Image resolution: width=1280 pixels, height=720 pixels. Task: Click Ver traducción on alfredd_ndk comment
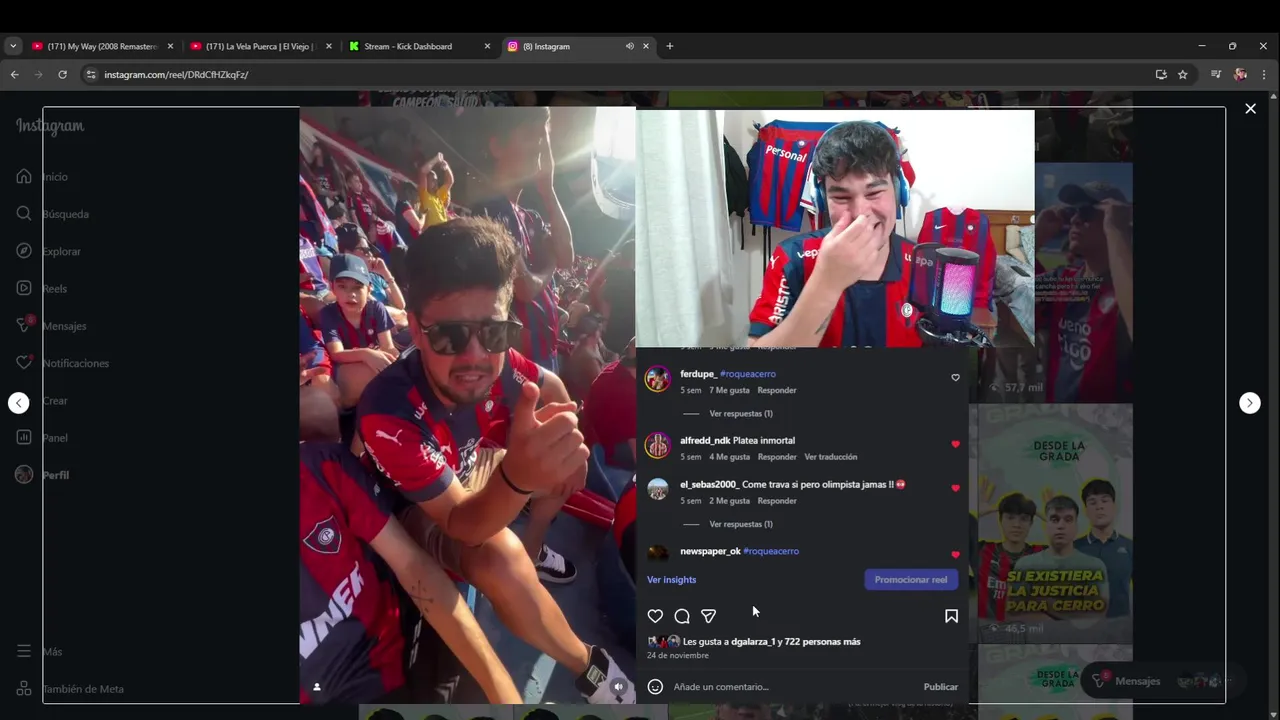coord(831,457)
